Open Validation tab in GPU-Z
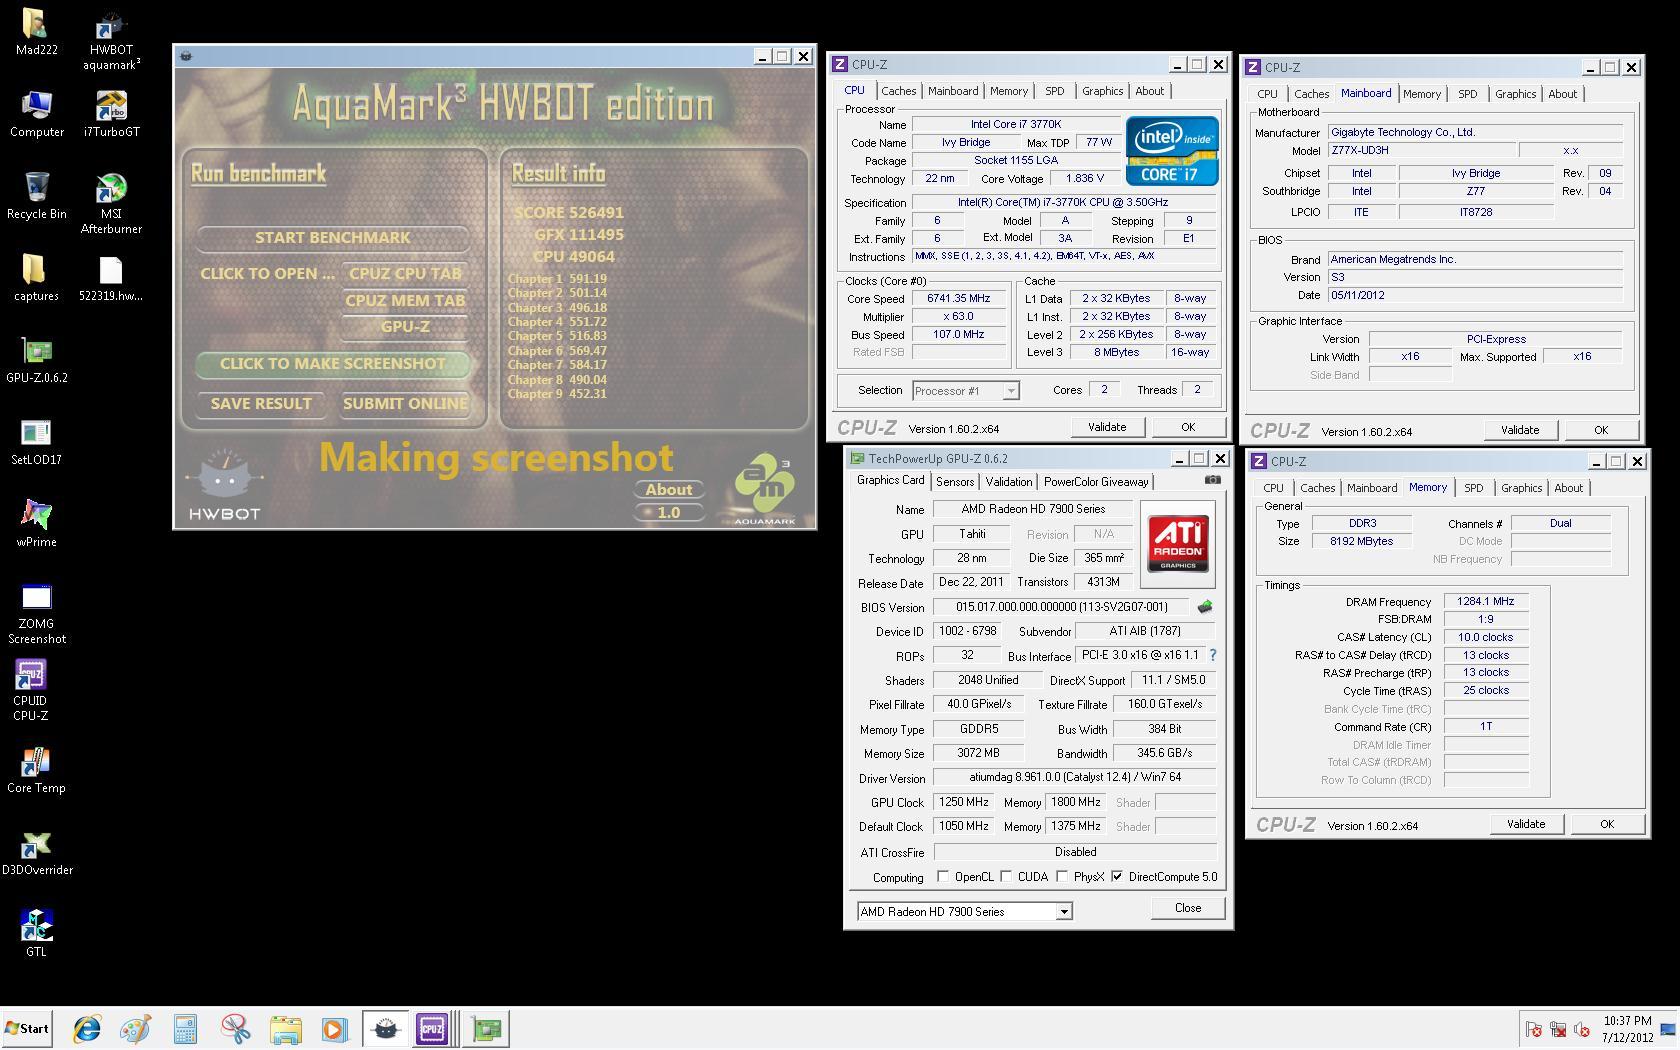Screen dimensions: 1680x1050 [x=1008, y=482]
